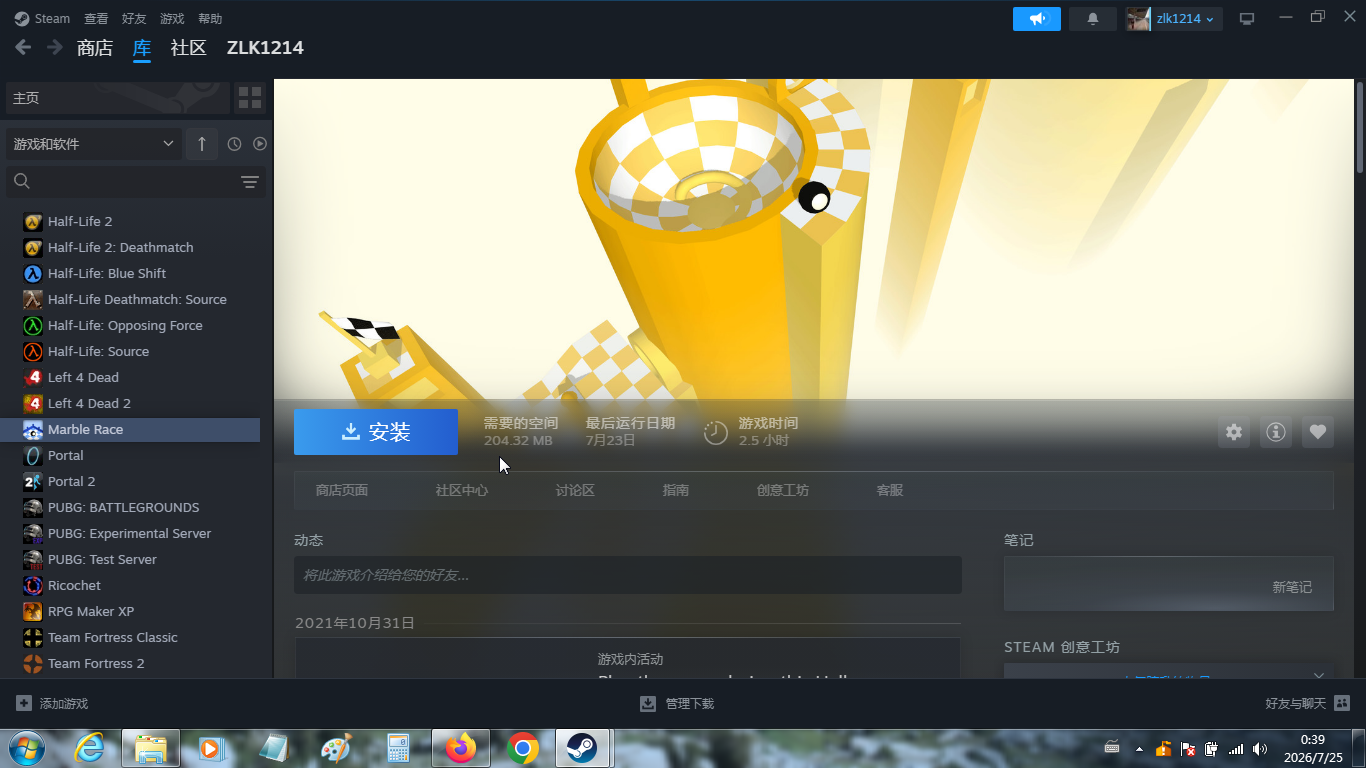This screenshot has height=768, width=1366.
Task: Go to the 商店 tab
Action: point(95,48)
